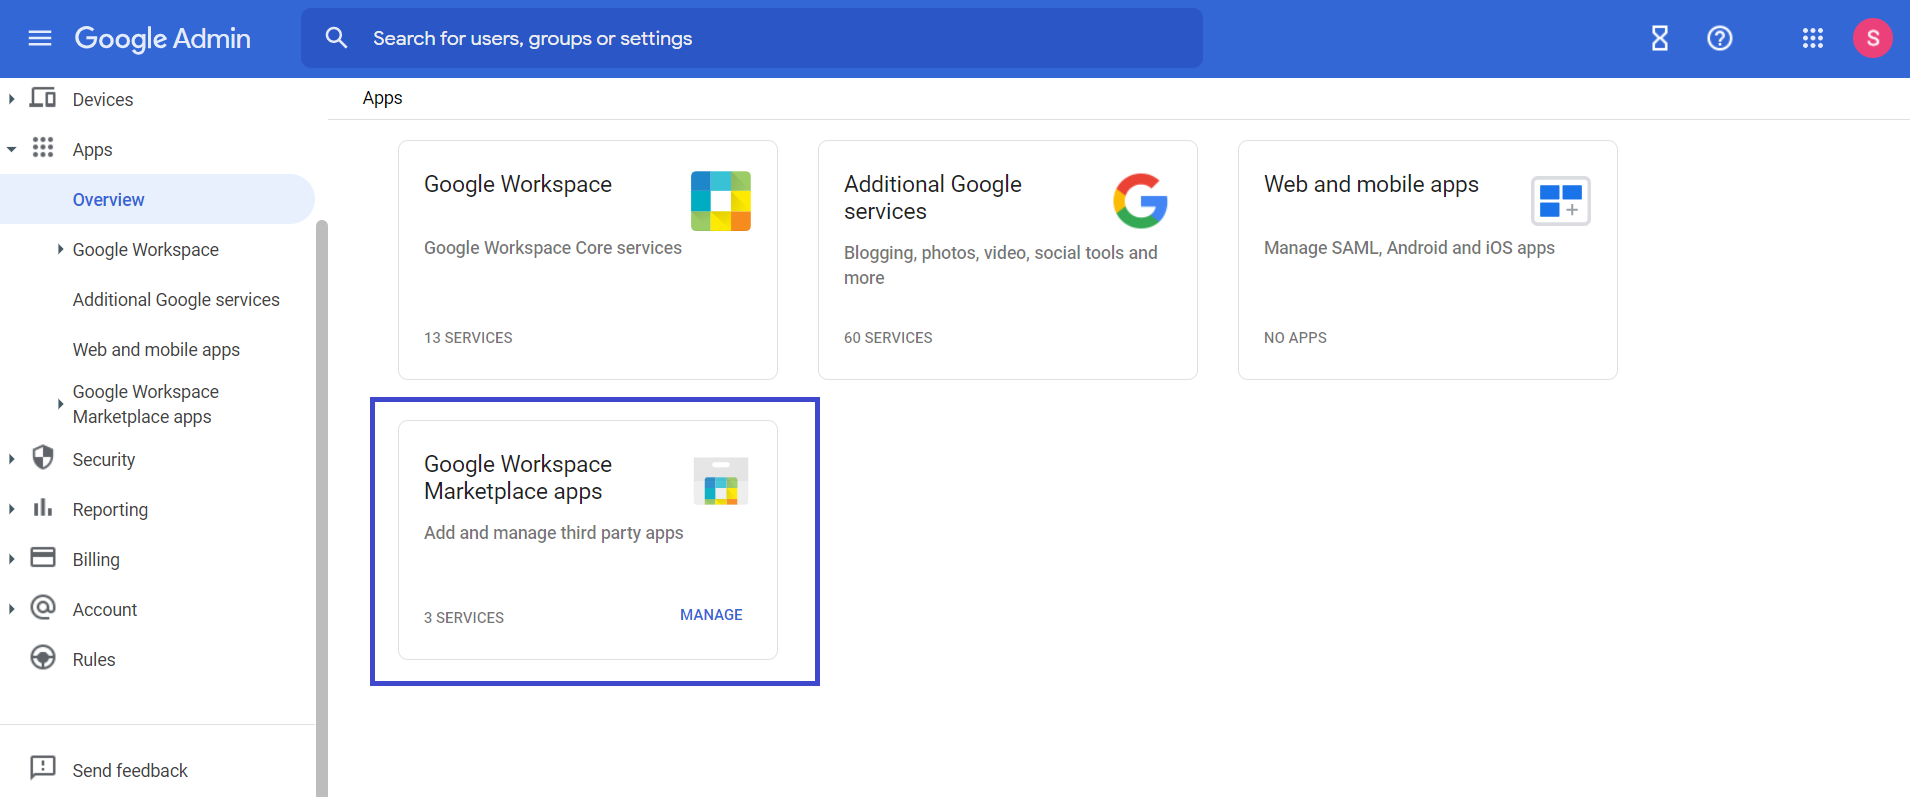Click 'Google Workspace Core services' description

point(553,248)
